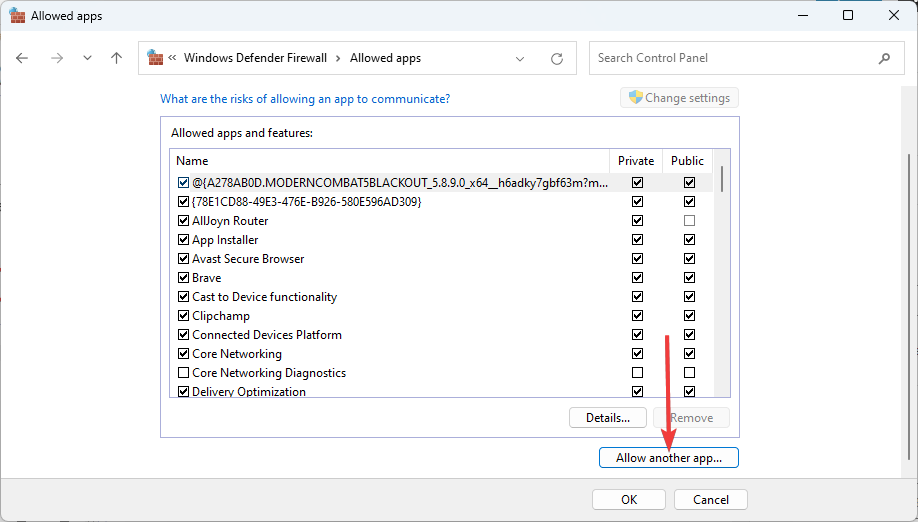Image resolution: width=918 pixels, height=522 pixels.
Task: Click the Allowed apps breadcrumb
Action: click(385, 58)
